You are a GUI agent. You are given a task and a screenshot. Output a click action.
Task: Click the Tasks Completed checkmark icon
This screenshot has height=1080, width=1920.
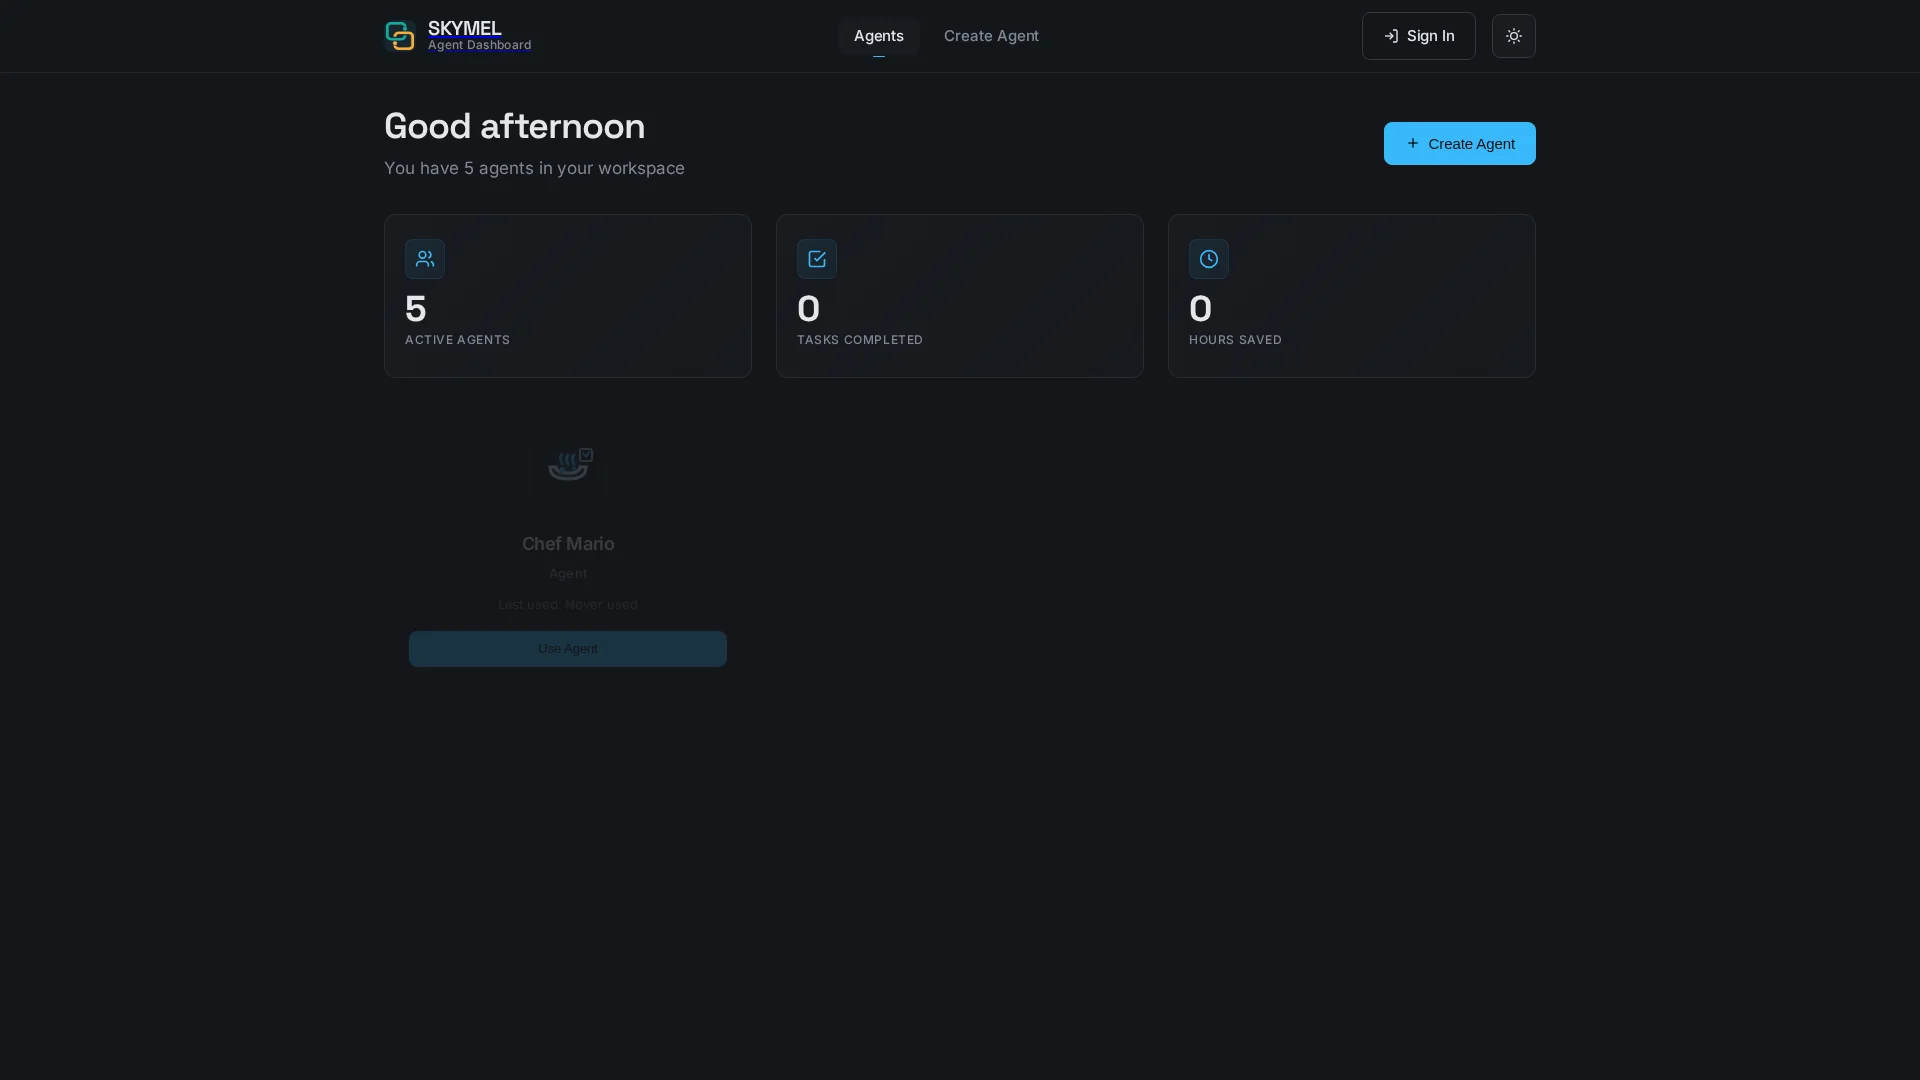(x=816, y=259)
